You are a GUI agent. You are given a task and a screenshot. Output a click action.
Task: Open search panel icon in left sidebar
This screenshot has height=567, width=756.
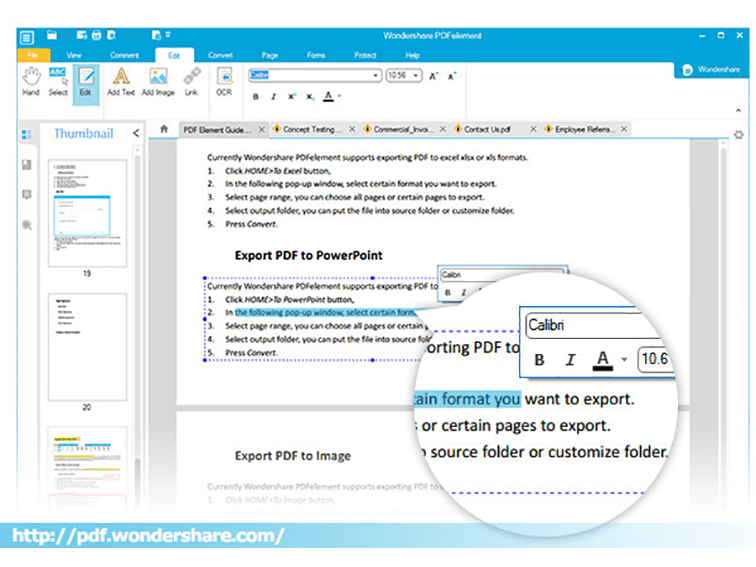27,225
